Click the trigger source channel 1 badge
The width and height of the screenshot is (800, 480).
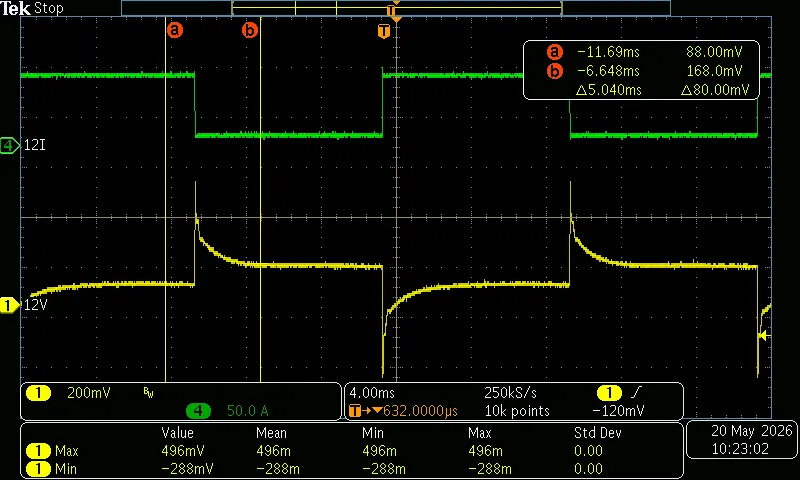609,393
